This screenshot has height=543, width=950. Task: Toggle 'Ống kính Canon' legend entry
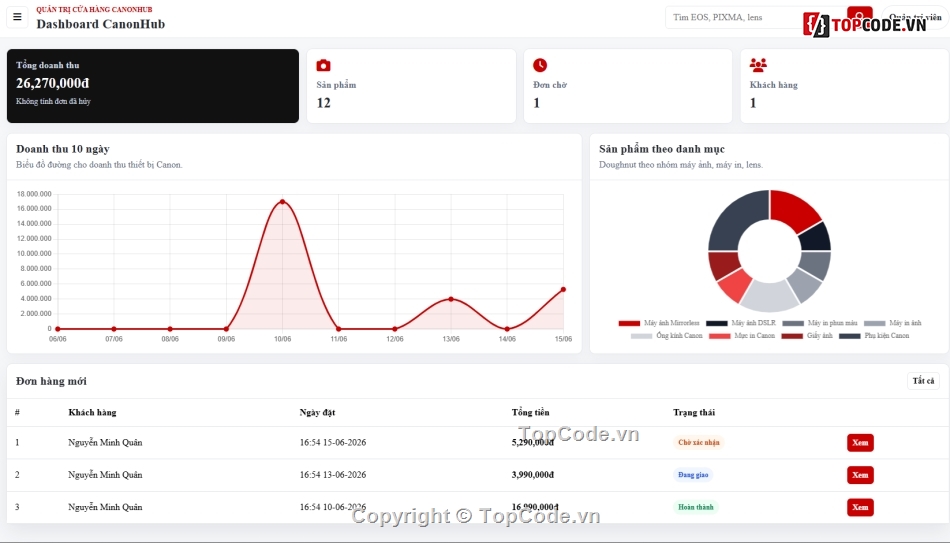tap(666, 336)
